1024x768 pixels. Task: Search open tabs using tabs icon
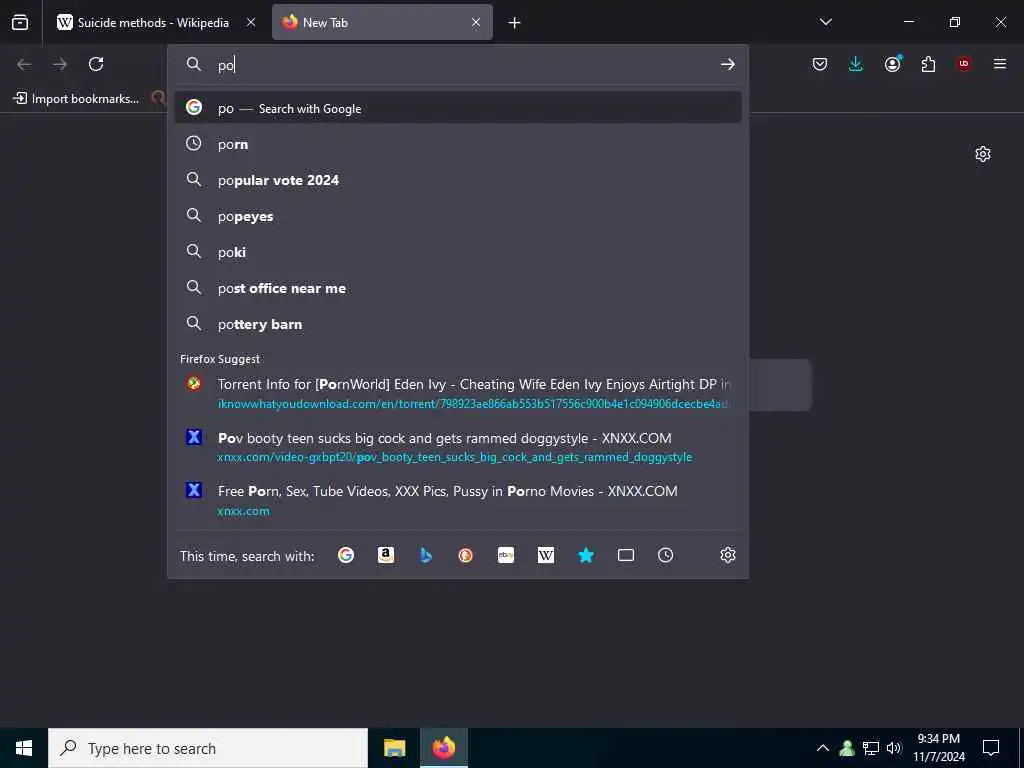626,555
